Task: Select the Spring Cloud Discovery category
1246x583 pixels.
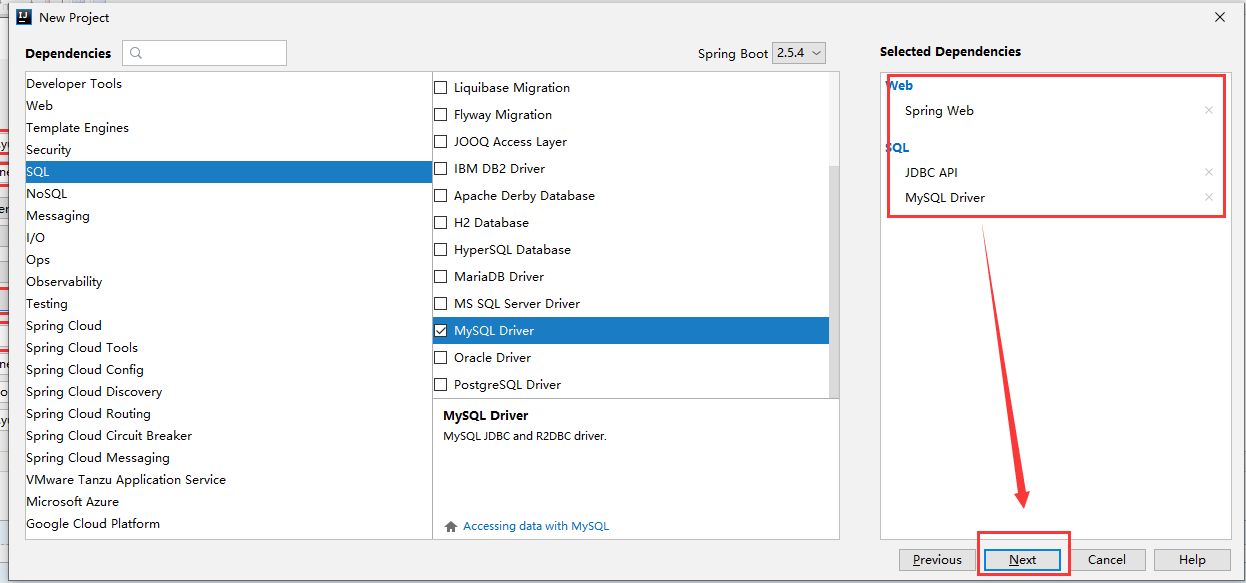Action: pos(94,392)
